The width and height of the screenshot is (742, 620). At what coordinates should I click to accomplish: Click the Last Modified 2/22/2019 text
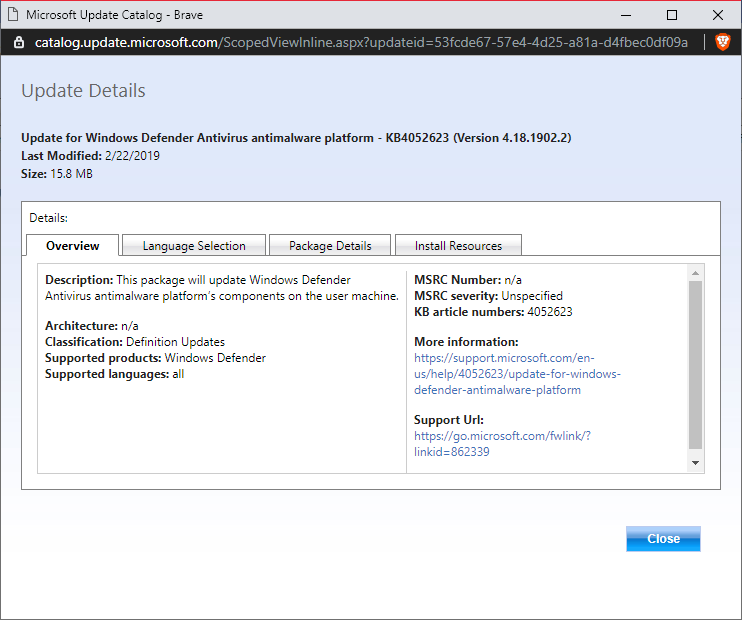(x=90, y=156)
